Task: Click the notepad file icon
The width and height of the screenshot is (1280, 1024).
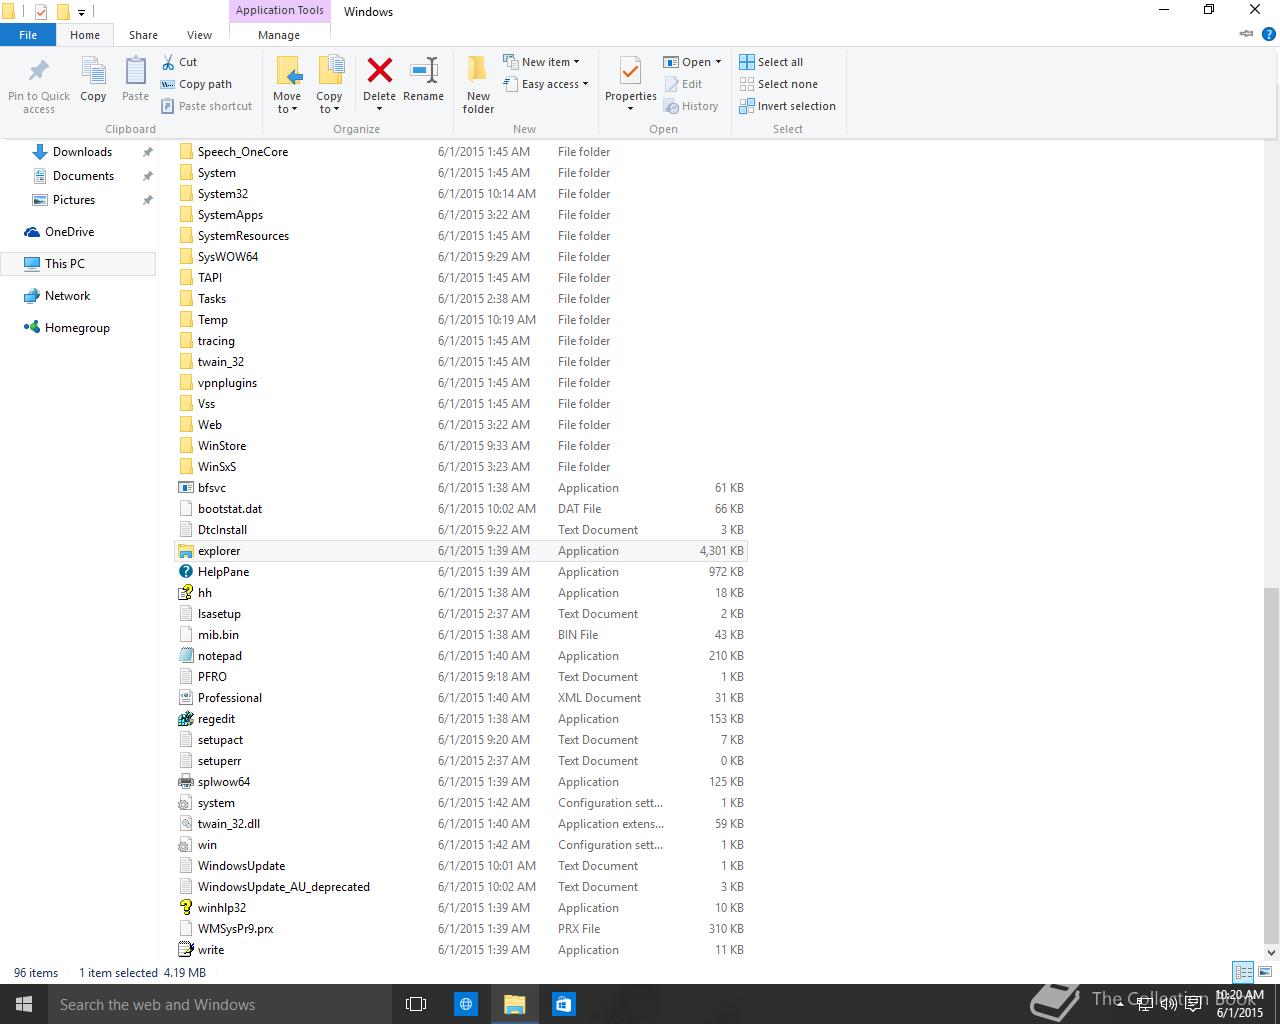Action: [185, 656]
